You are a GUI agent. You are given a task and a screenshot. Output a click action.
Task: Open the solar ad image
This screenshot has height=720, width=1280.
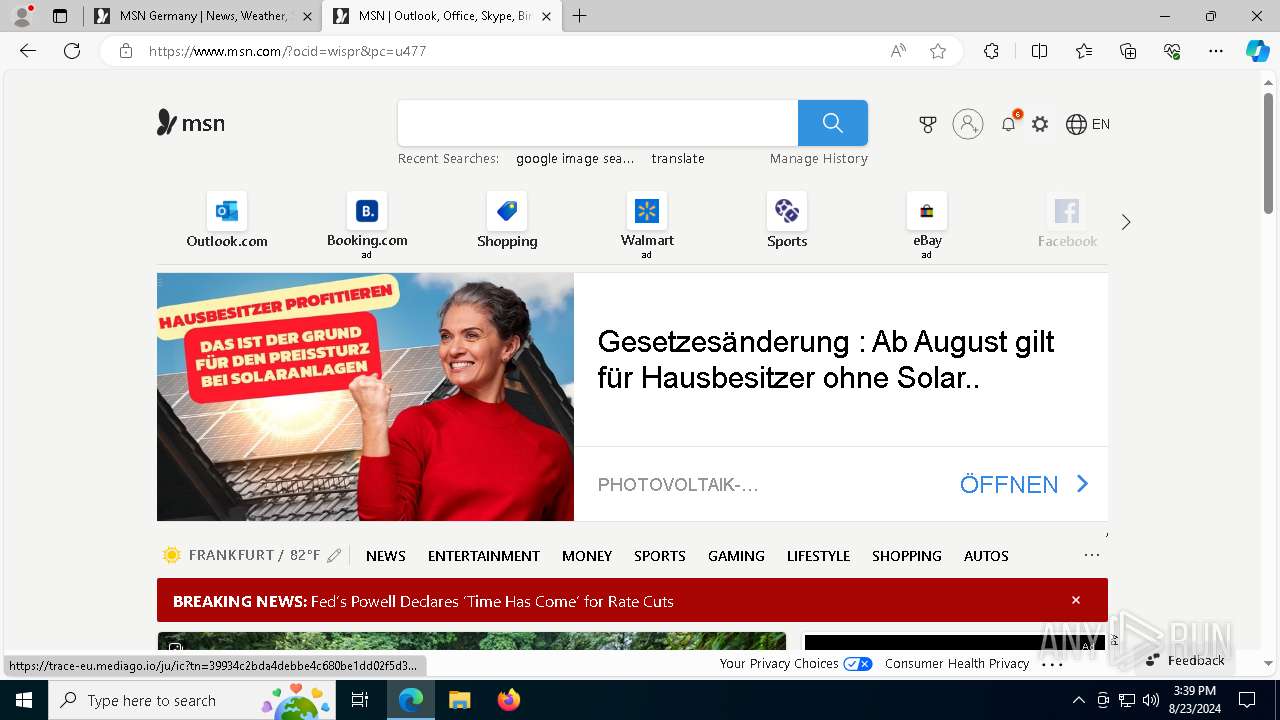coord(365,397)
